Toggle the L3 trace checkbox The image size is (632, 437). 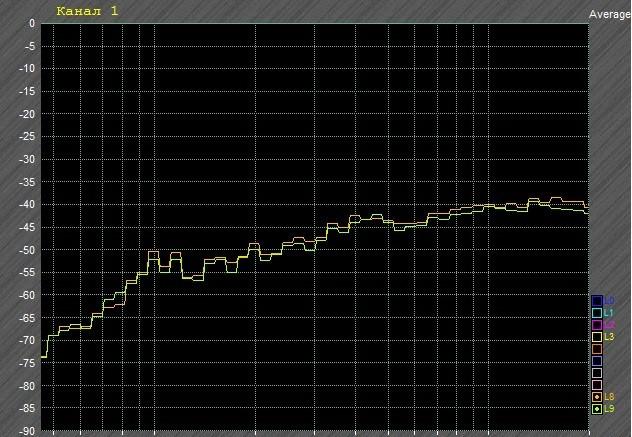pos(597,337)
